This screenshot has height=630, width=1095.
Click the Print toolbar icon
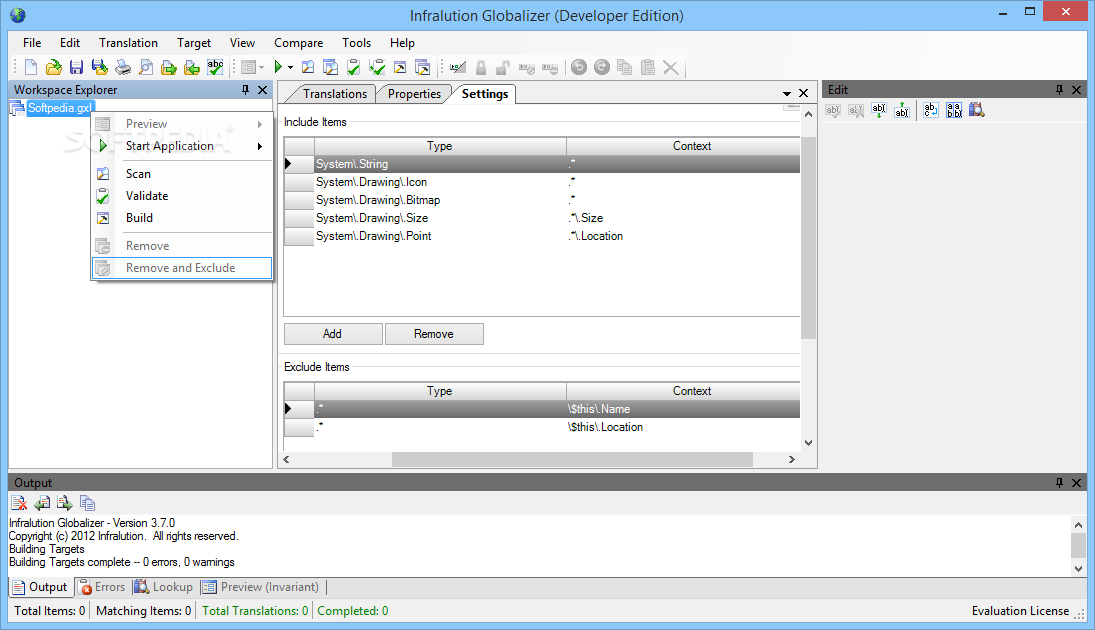pyautogui.click(x=123, y=67)
